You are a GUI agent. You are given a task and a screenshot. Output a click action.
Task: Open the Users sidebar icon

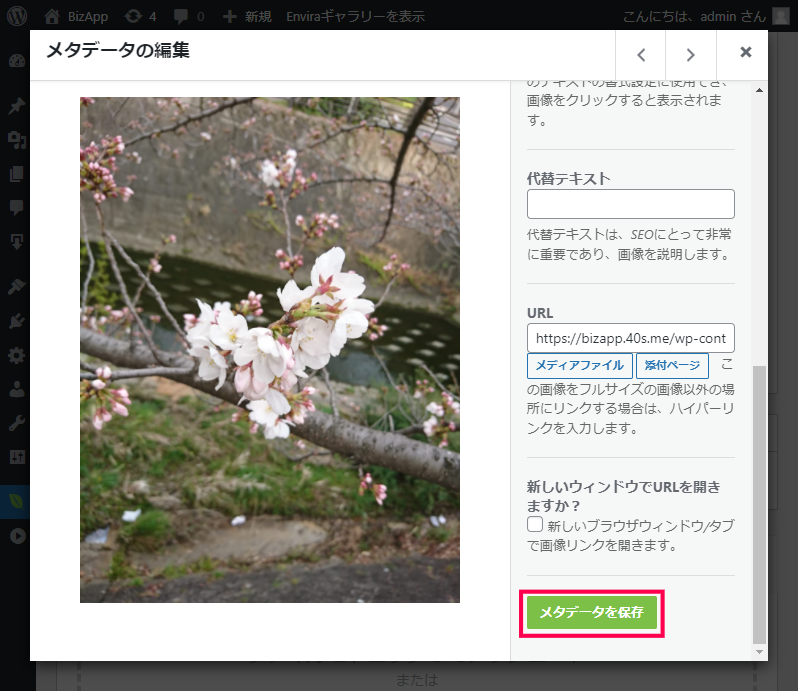[17, 389]
